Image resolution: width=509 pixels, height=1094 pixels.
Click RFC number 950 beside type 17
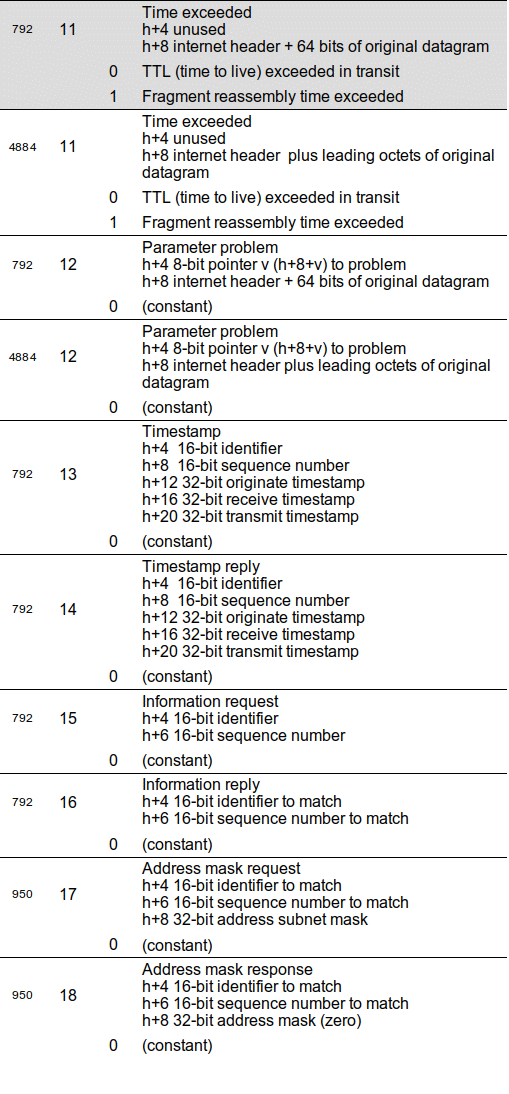tap(22, 894)
